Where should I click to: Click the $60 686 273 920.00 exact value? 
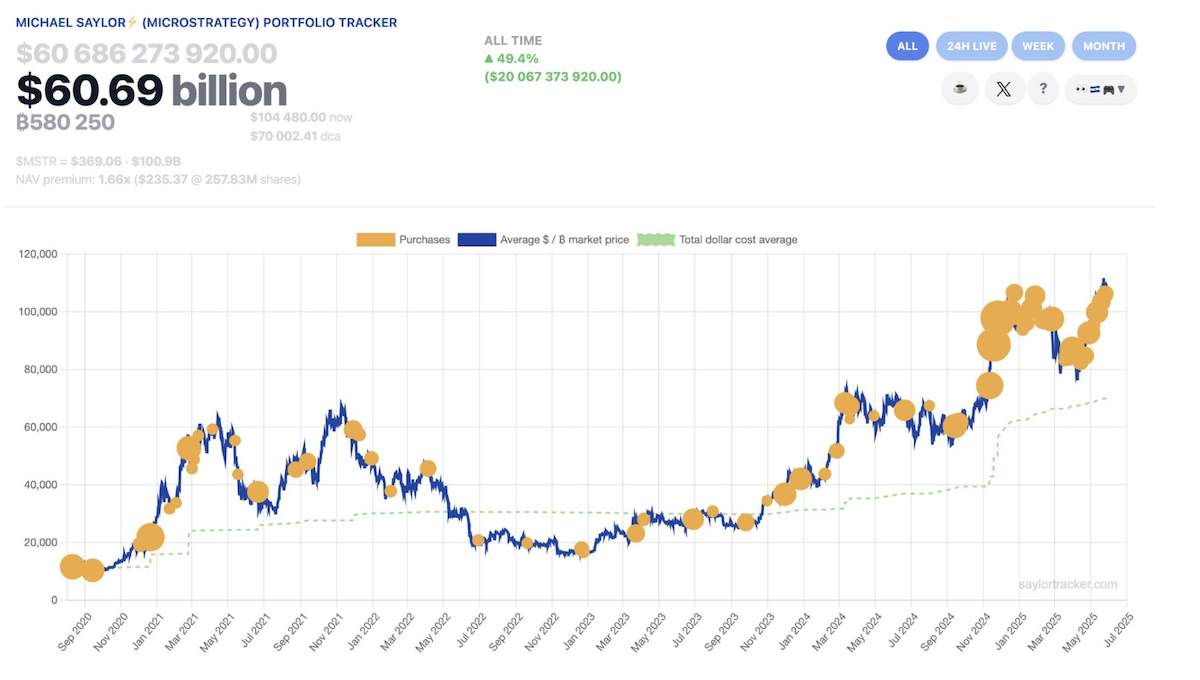146,53
